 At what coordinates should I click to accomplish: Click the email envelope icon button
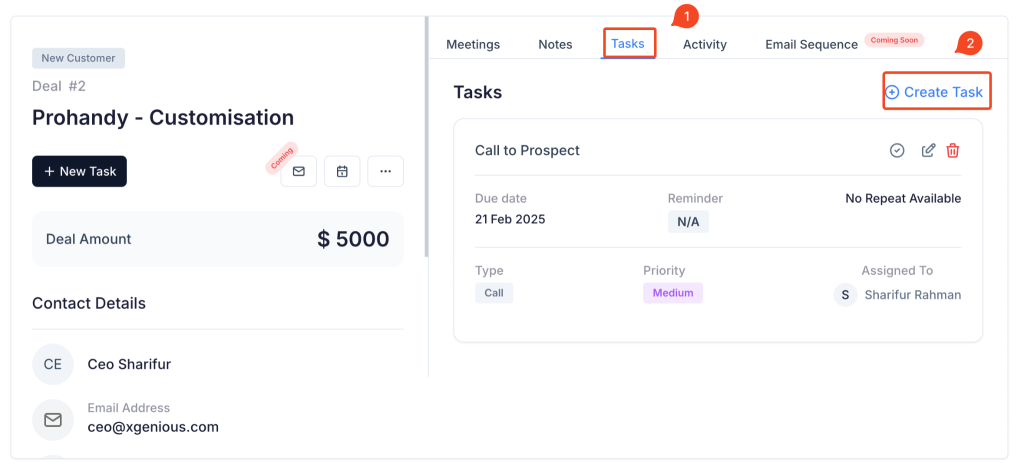pos(298,171)
